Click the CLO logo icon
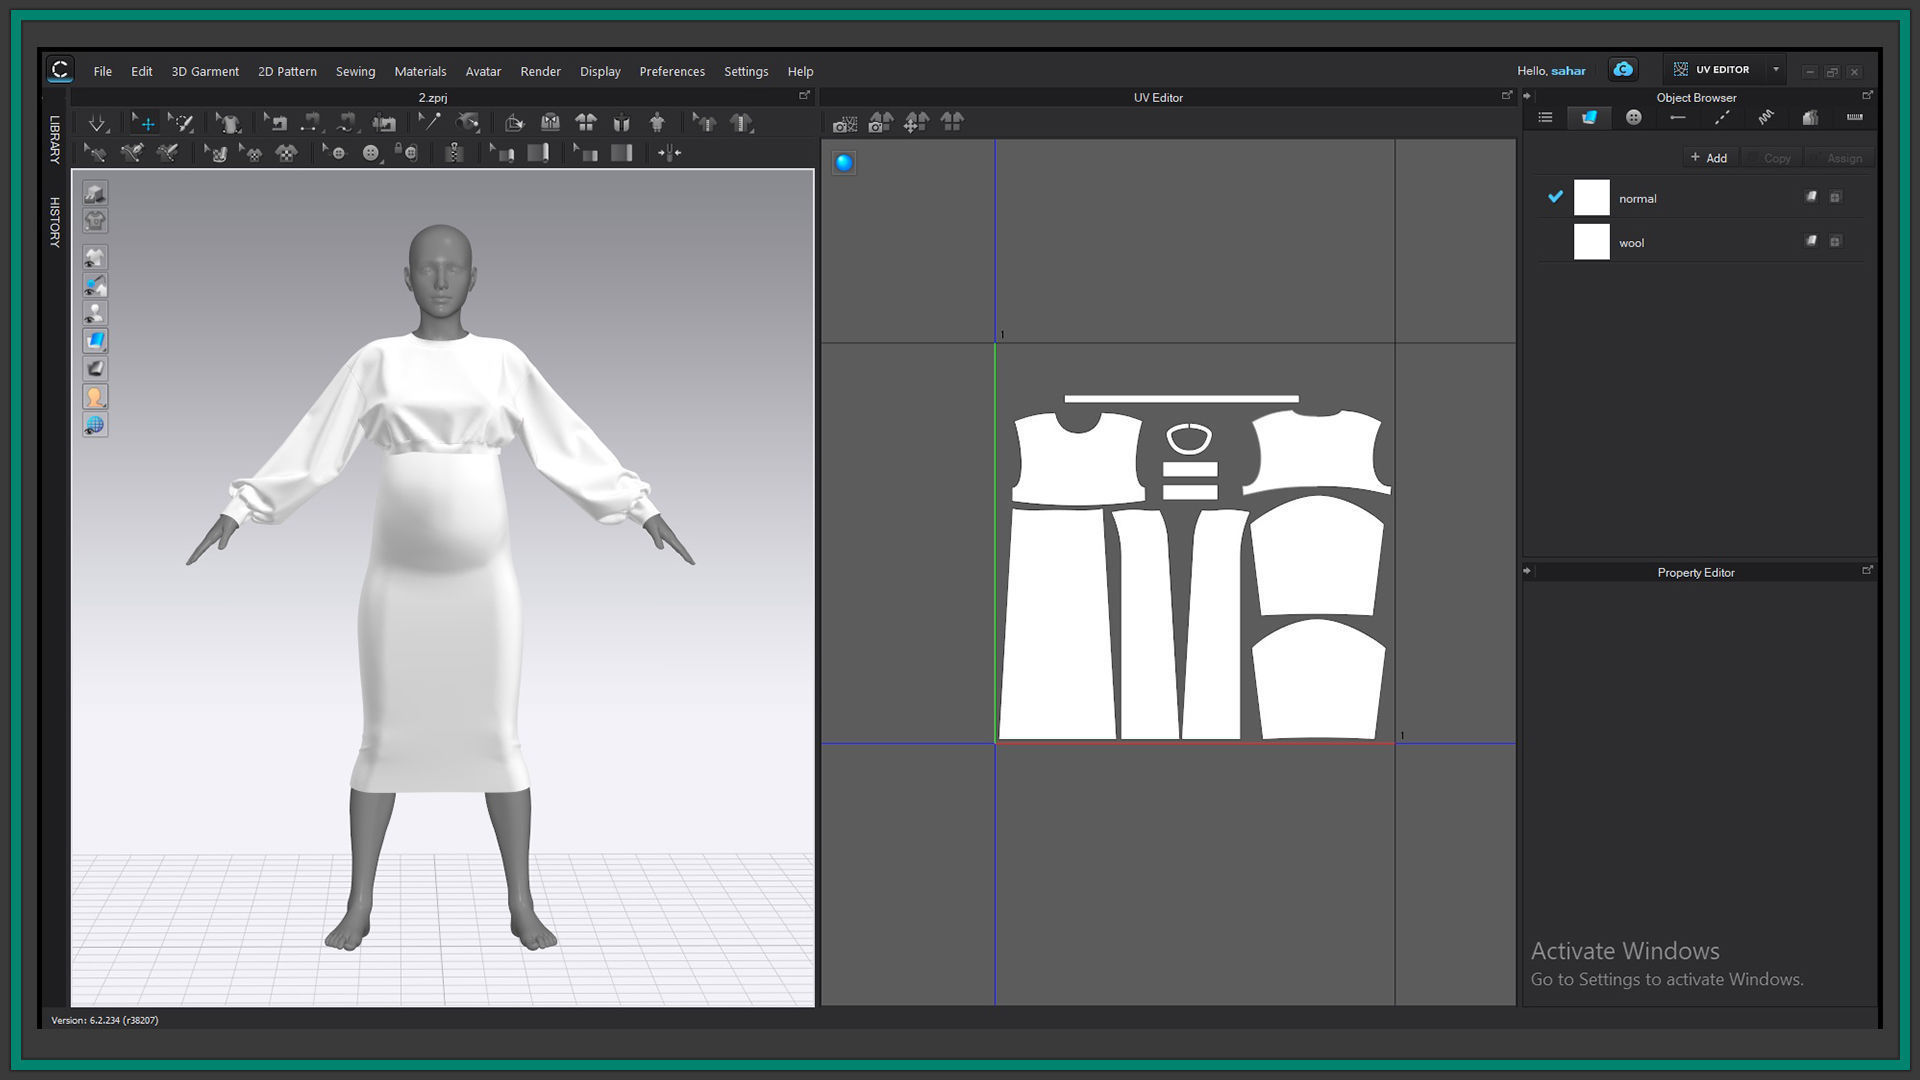This screenshot has width=1920, height=1080. tap(60, 69)
